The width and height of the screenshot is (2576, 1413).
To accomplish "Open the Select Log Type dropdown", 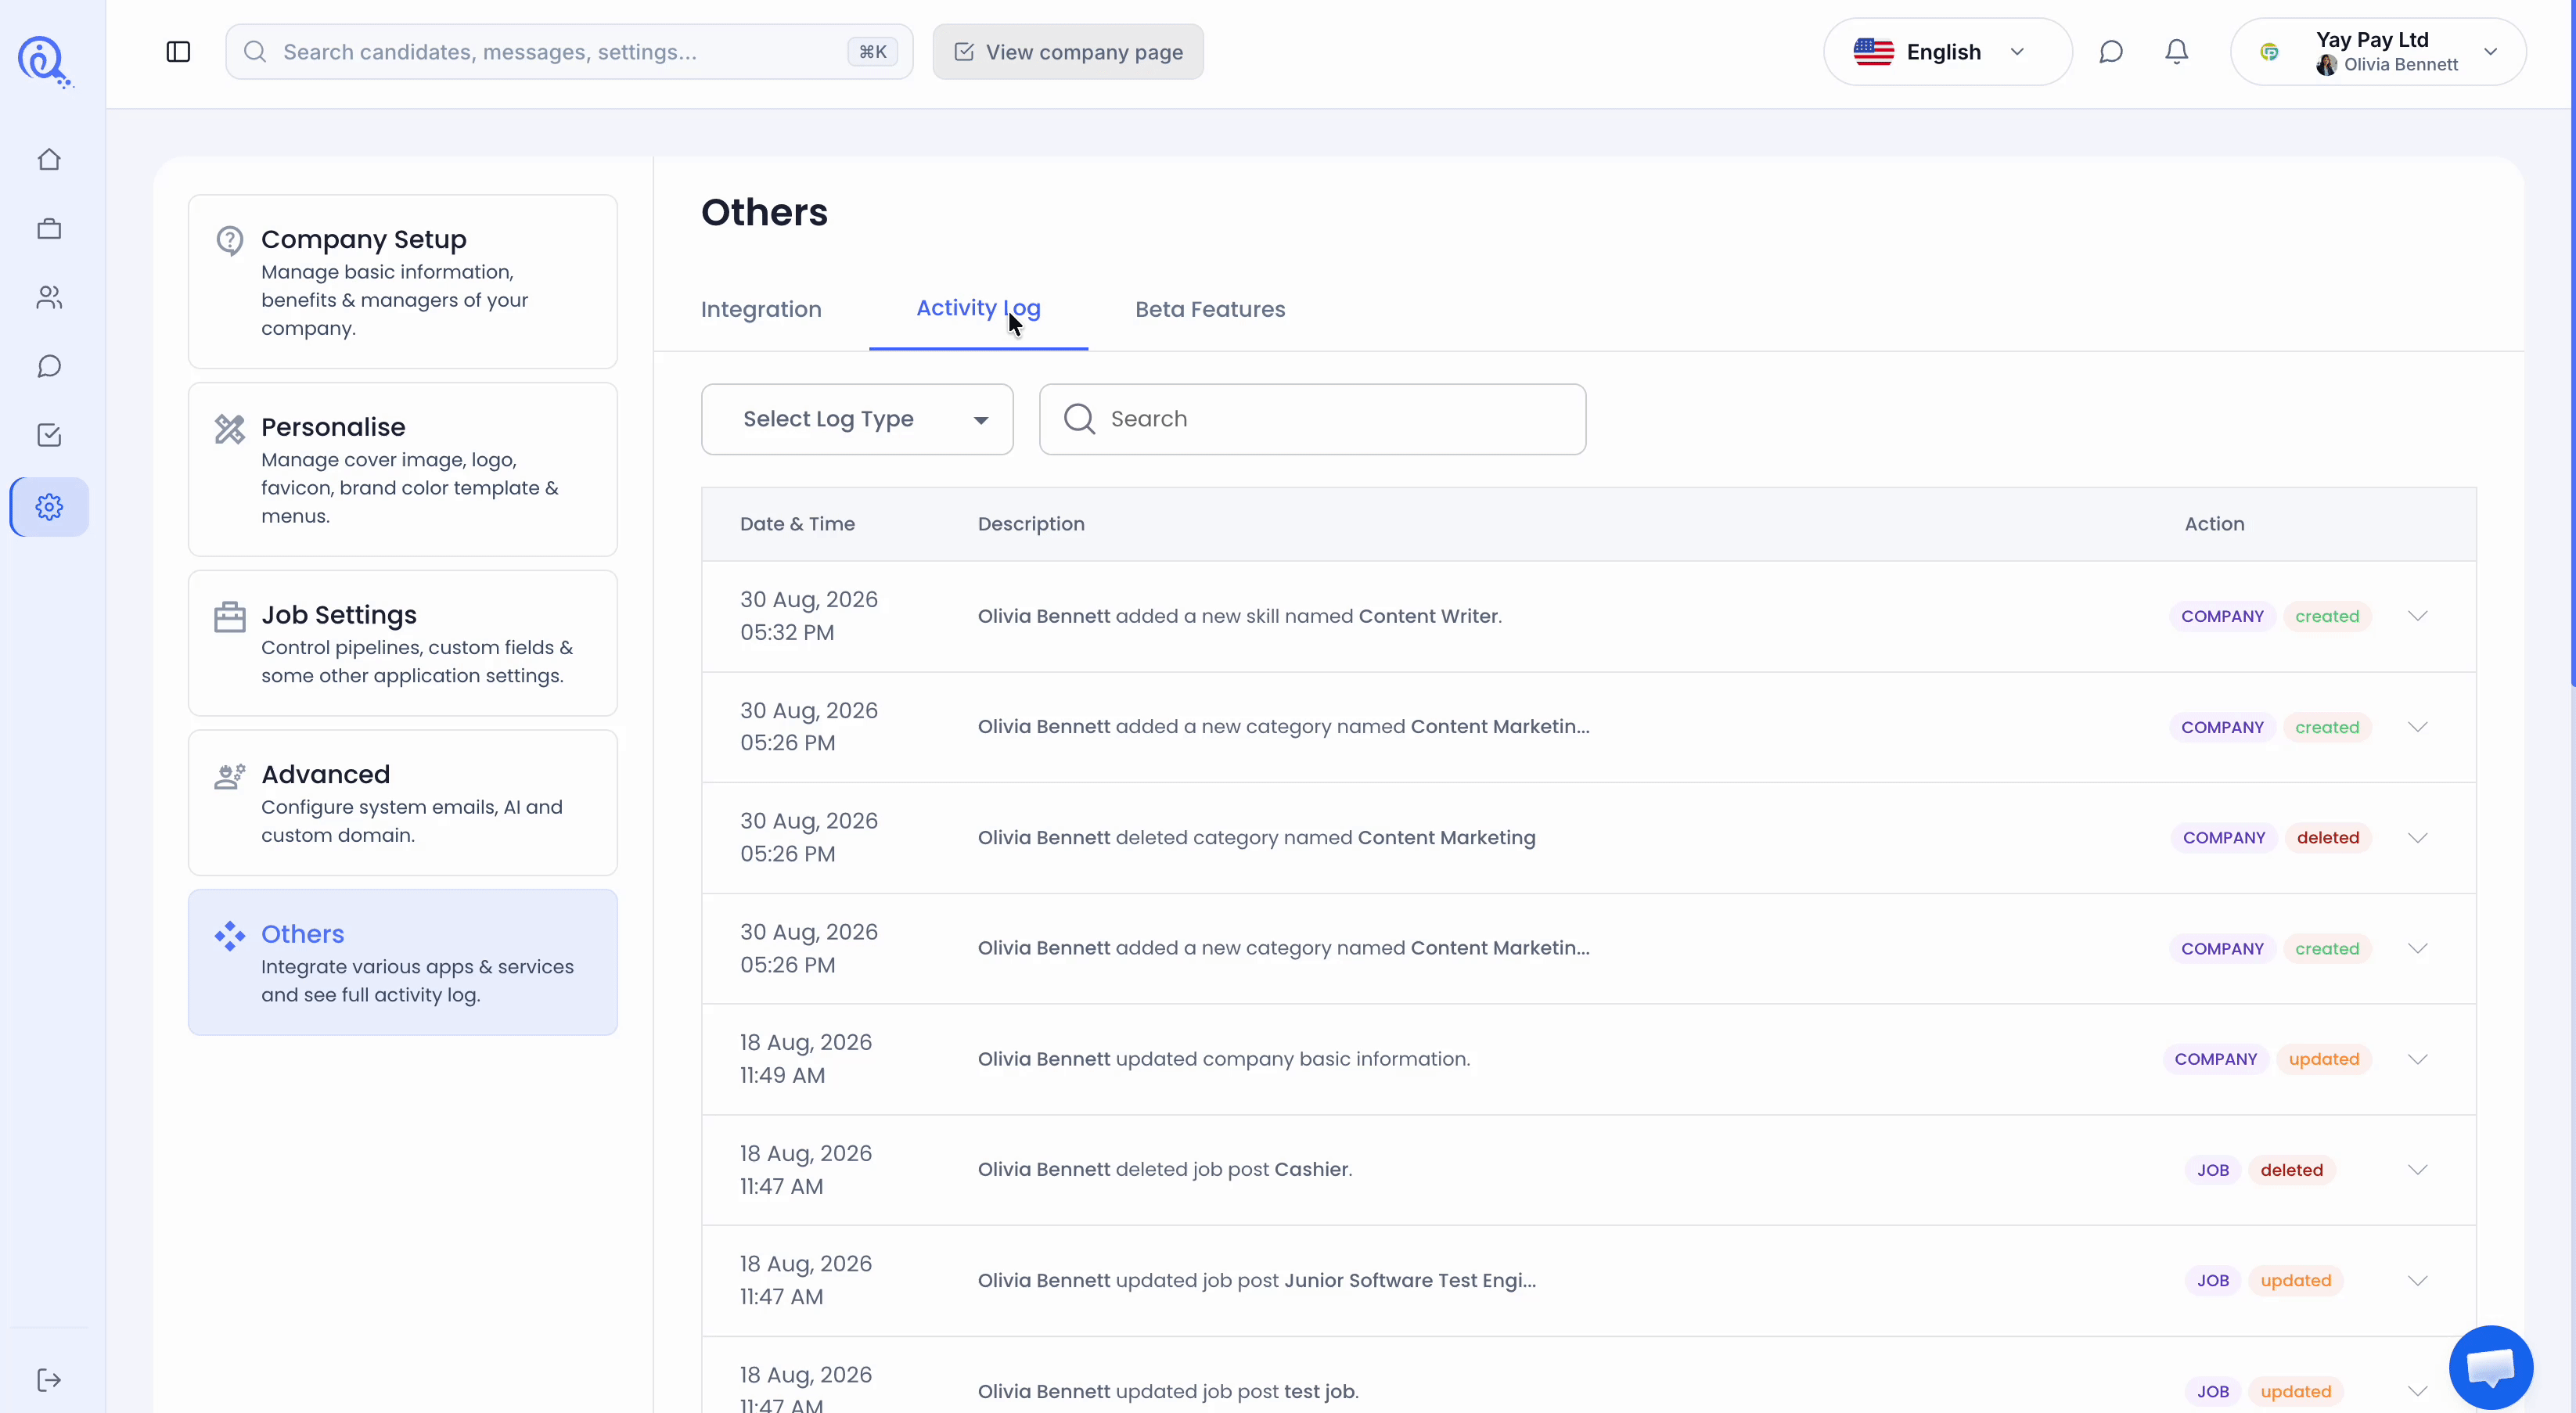I will (857, 420).
